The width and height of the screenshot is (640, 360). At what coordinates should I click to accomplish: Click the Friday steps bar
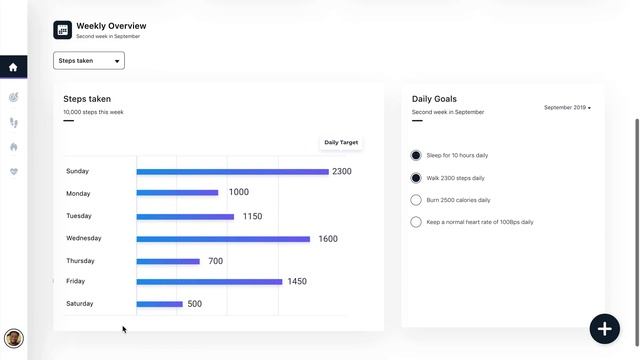[209, 282]
